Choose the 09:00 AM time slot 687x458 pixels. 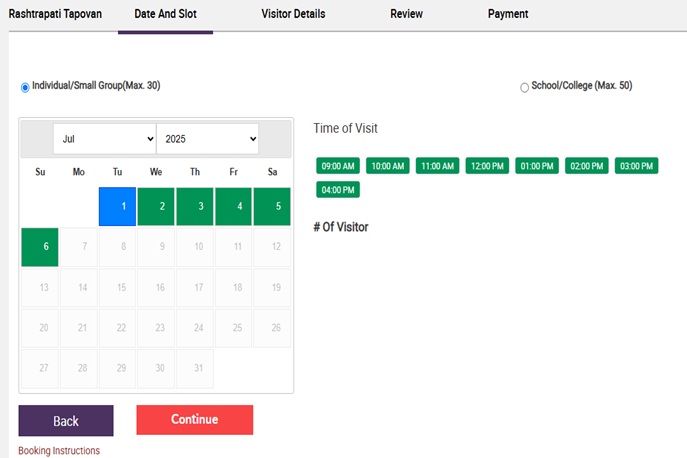(338, 166)
